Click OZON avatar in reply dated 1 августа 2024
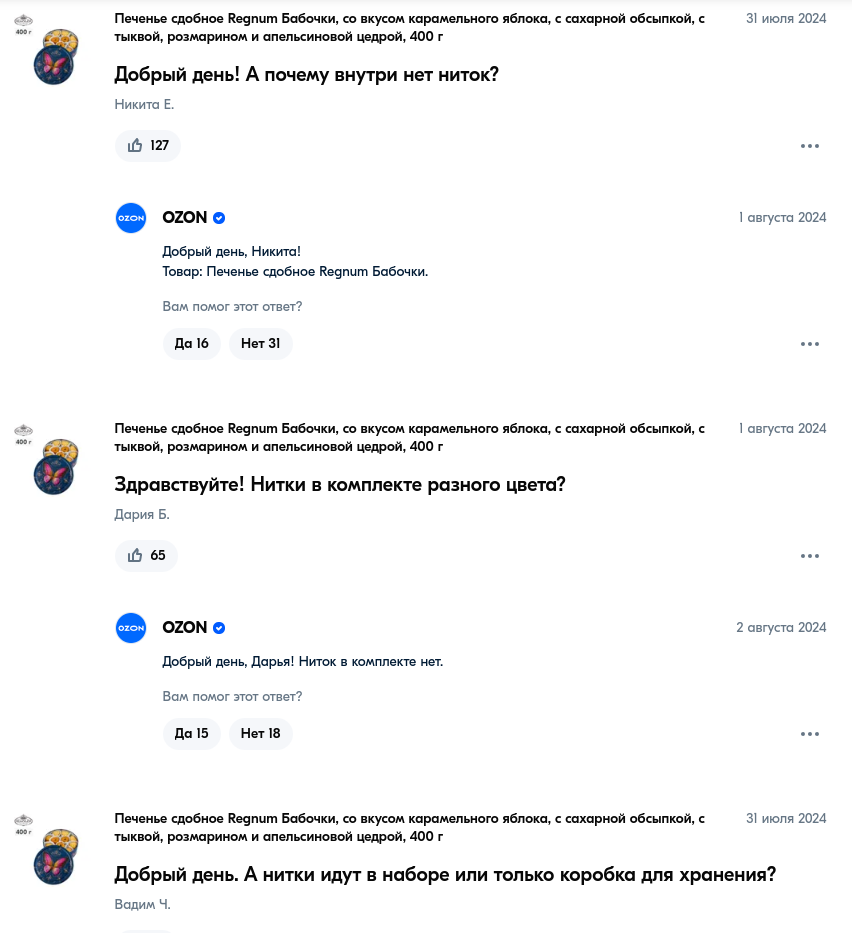This screenshot has width=852, height=933. point(131,218)
